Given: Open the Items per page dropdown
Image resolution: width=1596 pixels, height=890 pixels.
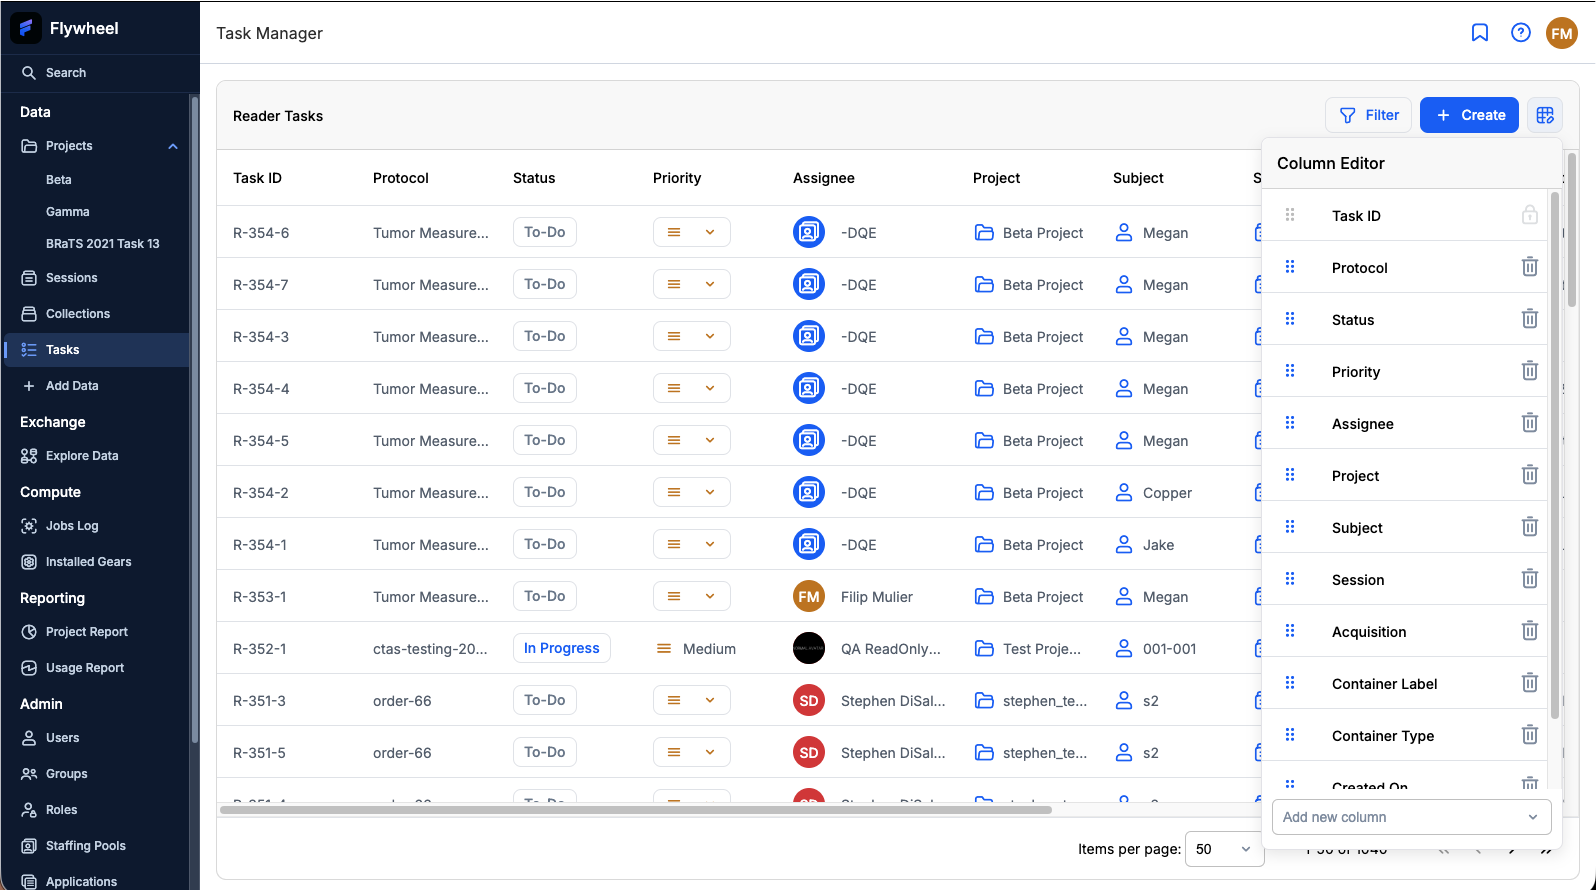Looking at the screenshot, I should (1223, 849).
